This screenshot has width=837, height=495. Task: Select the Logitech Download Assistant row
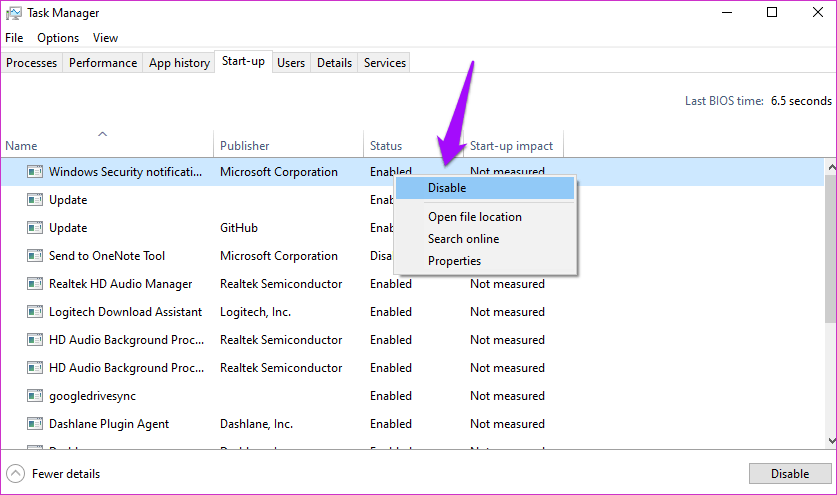(x=412, y=312)
